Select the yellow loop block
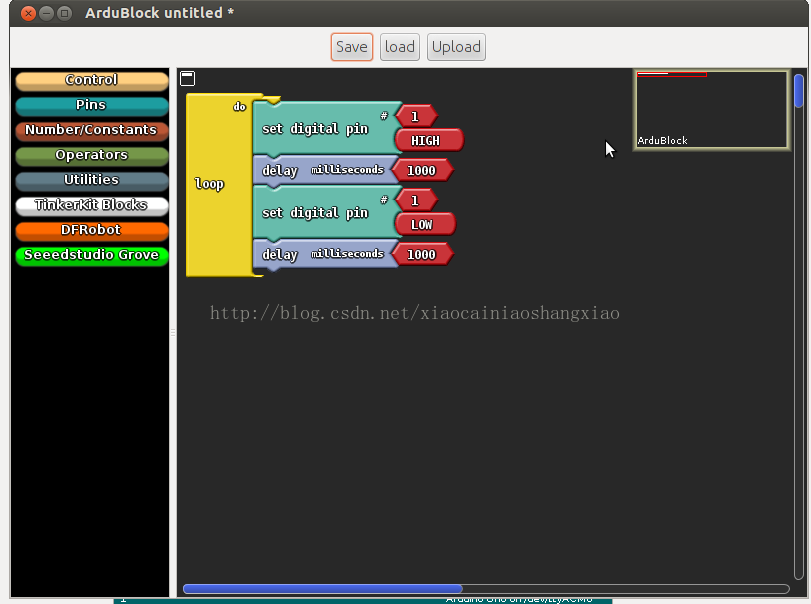This screenshot has height=604, width=811. (x=217, y=185)
